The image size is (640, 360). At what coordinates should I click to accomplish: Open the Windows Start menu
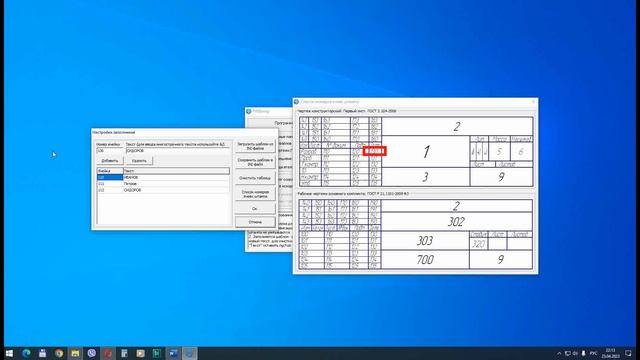pyautogui.click(x=9, y=353)
